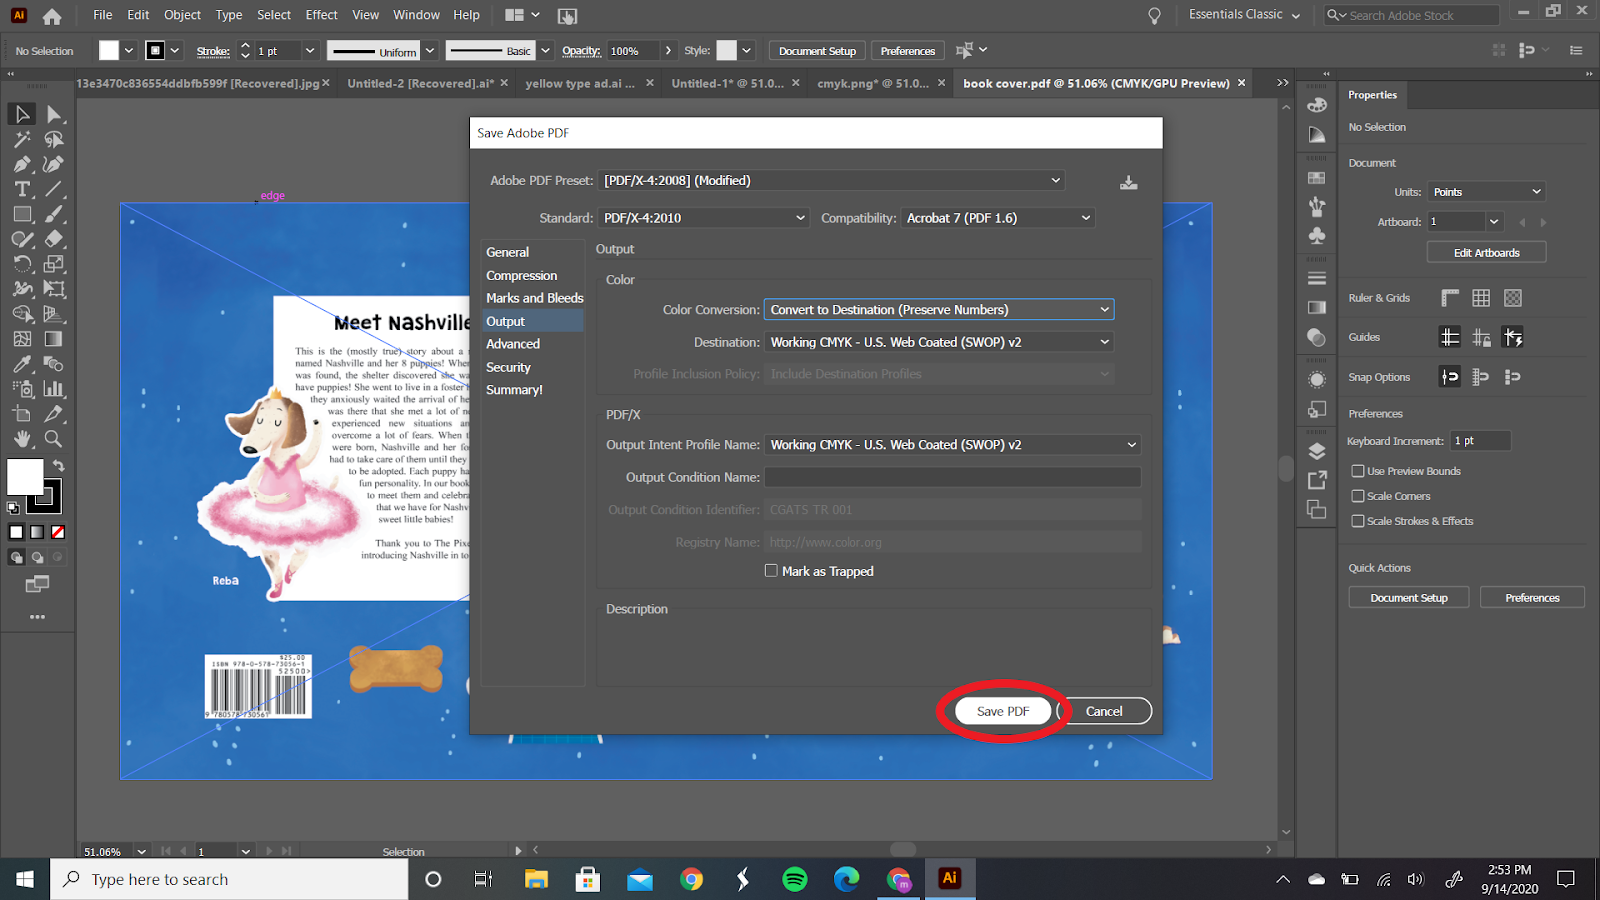The width and height of the screenshot is (1600, 900).
Task: Select the Eyedropper tool
Action: click(22, 364)
